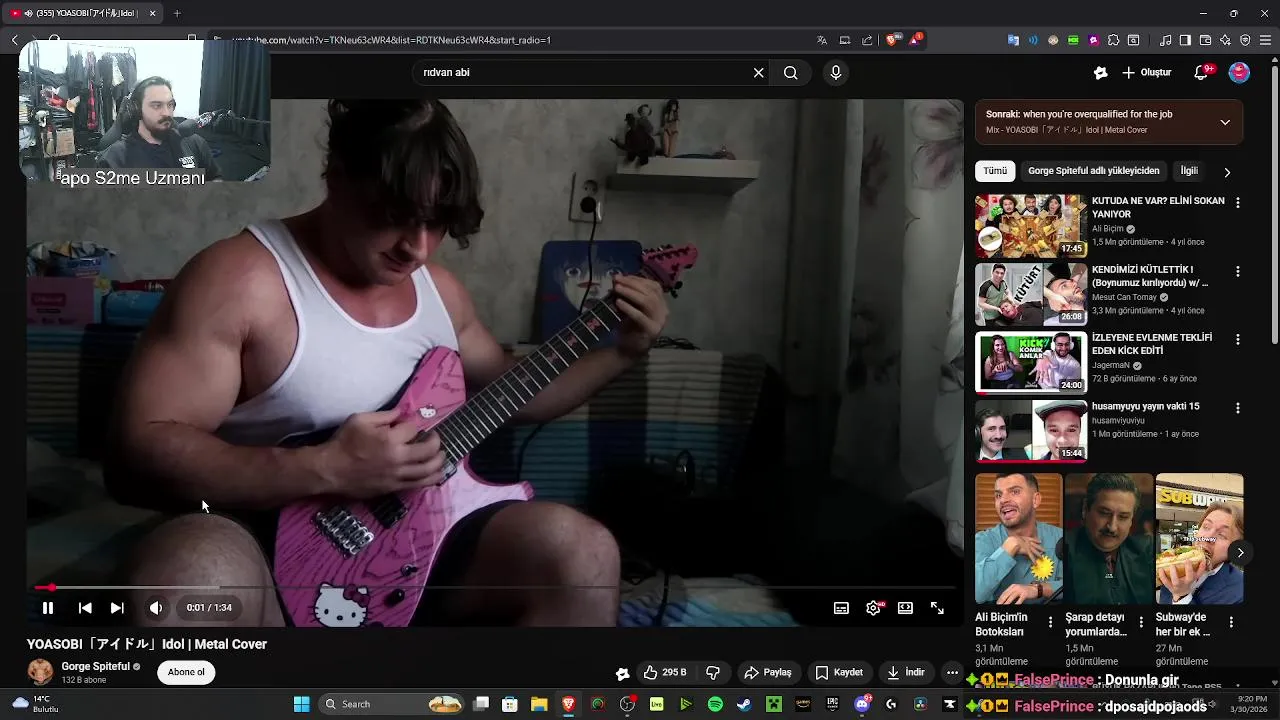Pause the video playback

[47, 608]
